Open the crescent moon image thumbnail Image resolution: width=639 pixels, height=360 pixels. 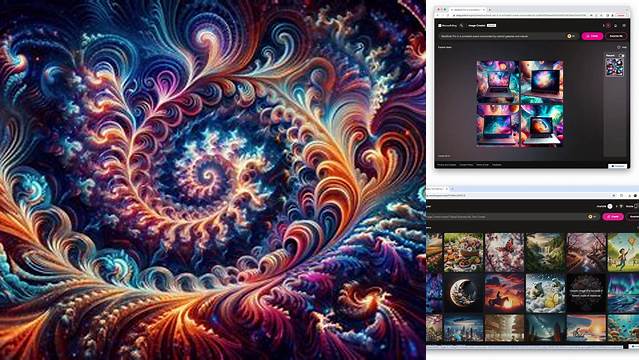463,293
